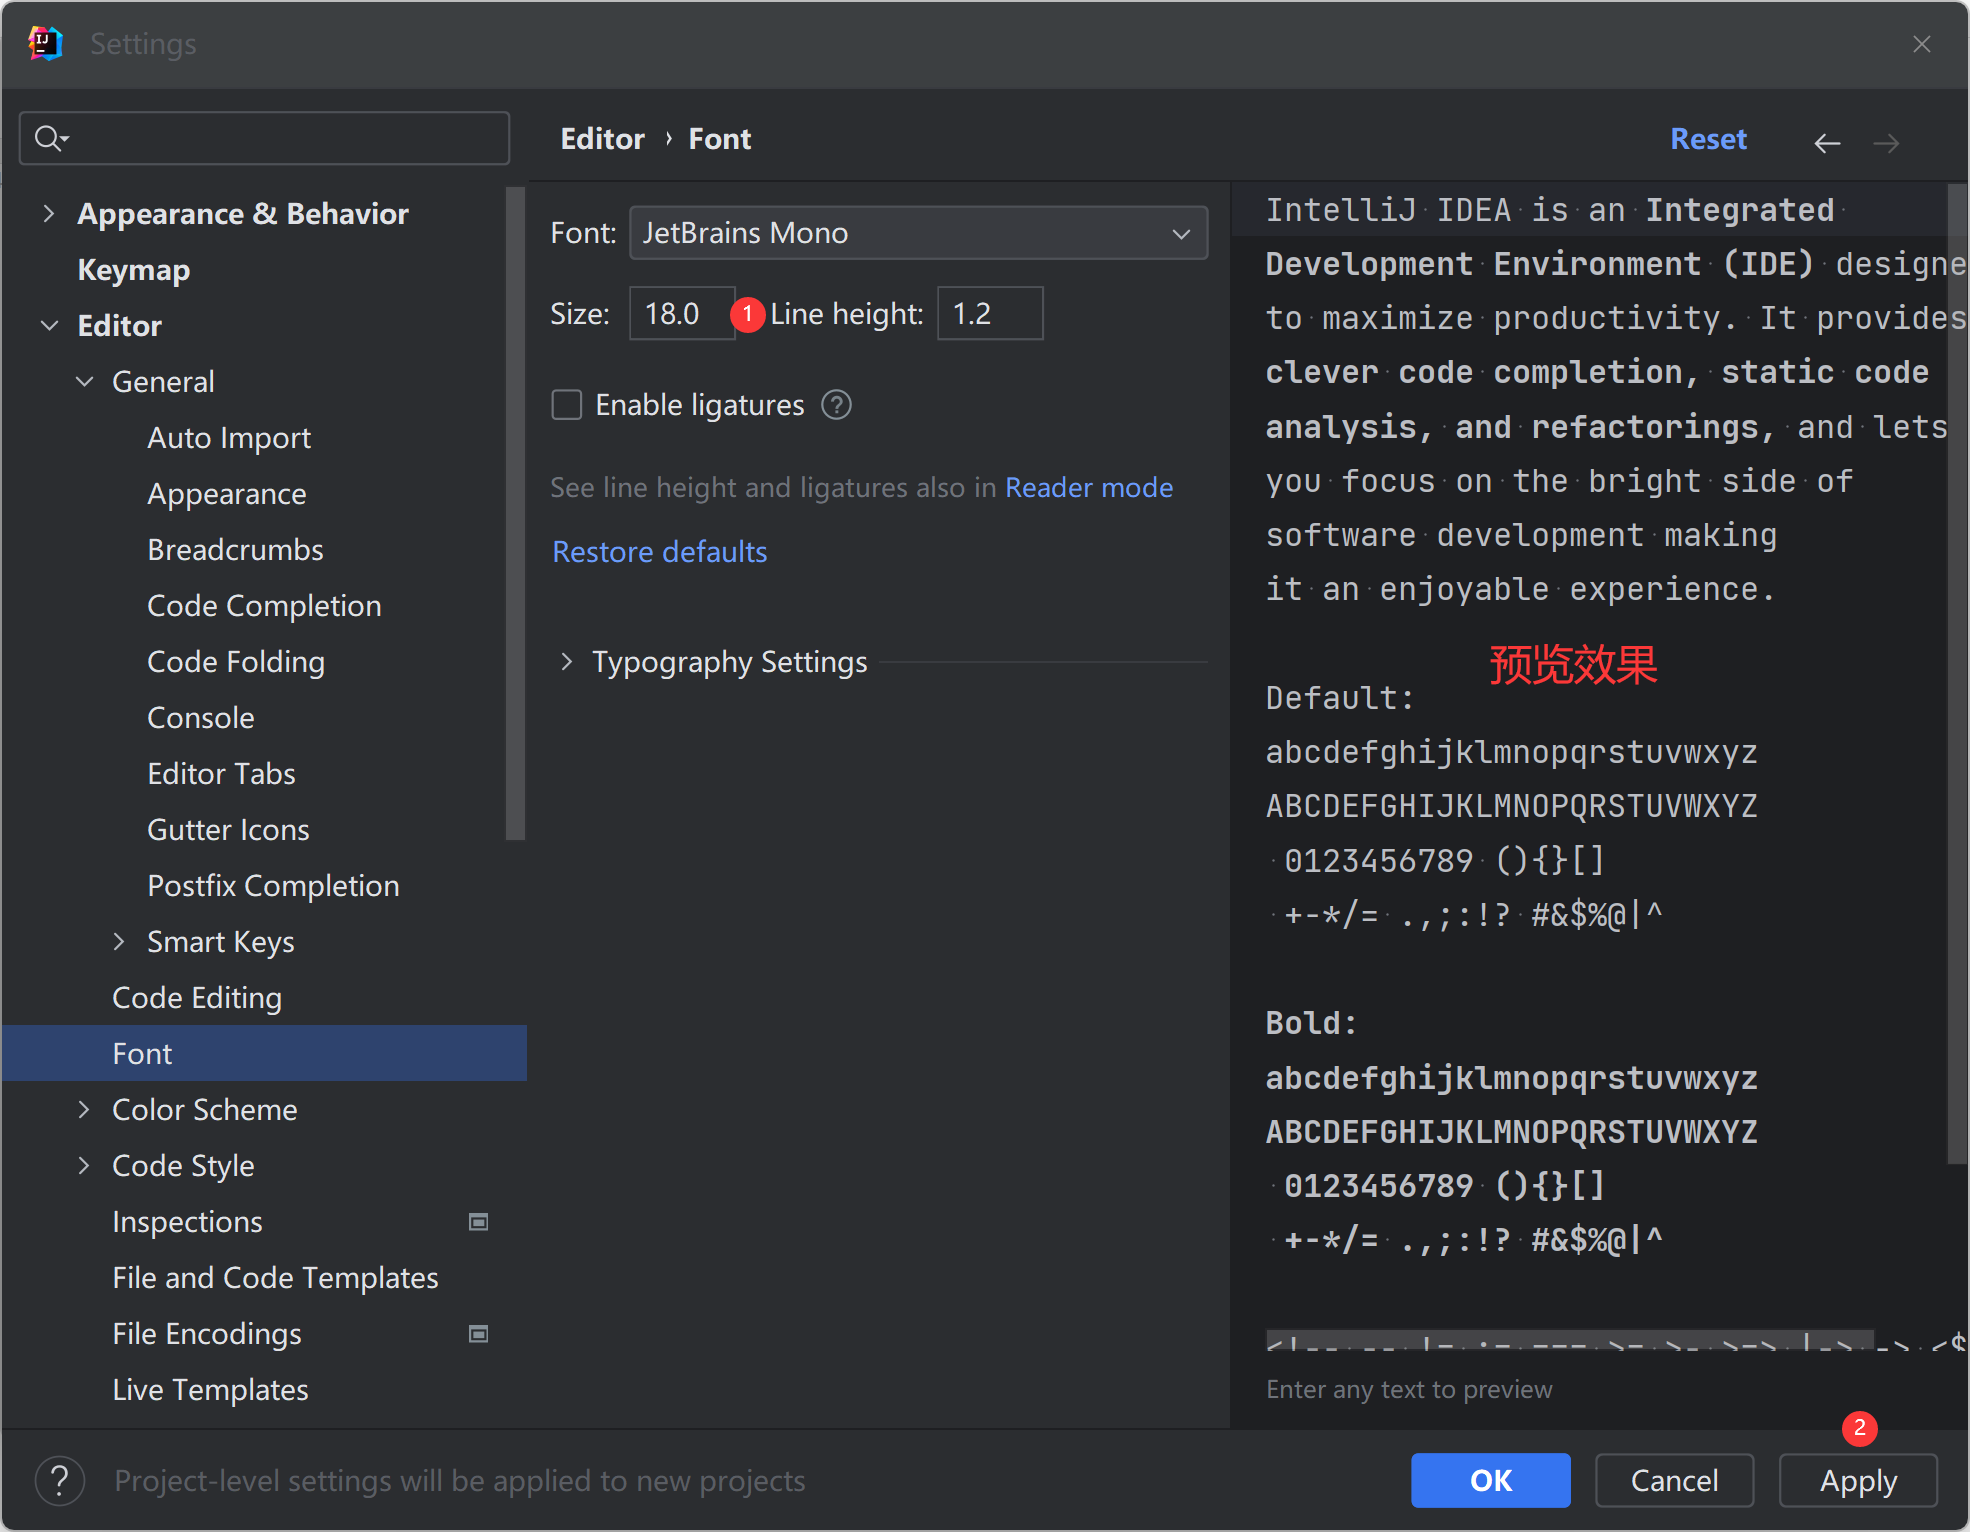The height and width of the screenshot is (1532, 1970).
Task: Expand Typography Settings section
Action: click(x=566, y=661)
